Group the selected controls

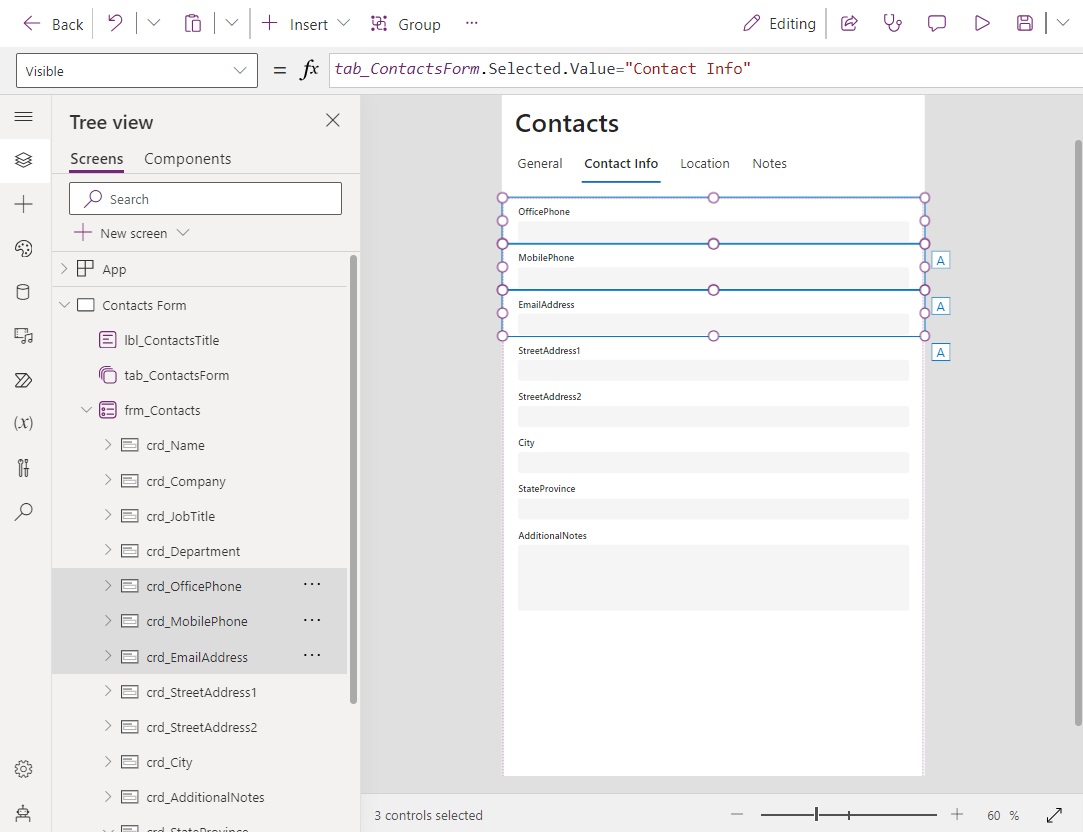(405, 23)
